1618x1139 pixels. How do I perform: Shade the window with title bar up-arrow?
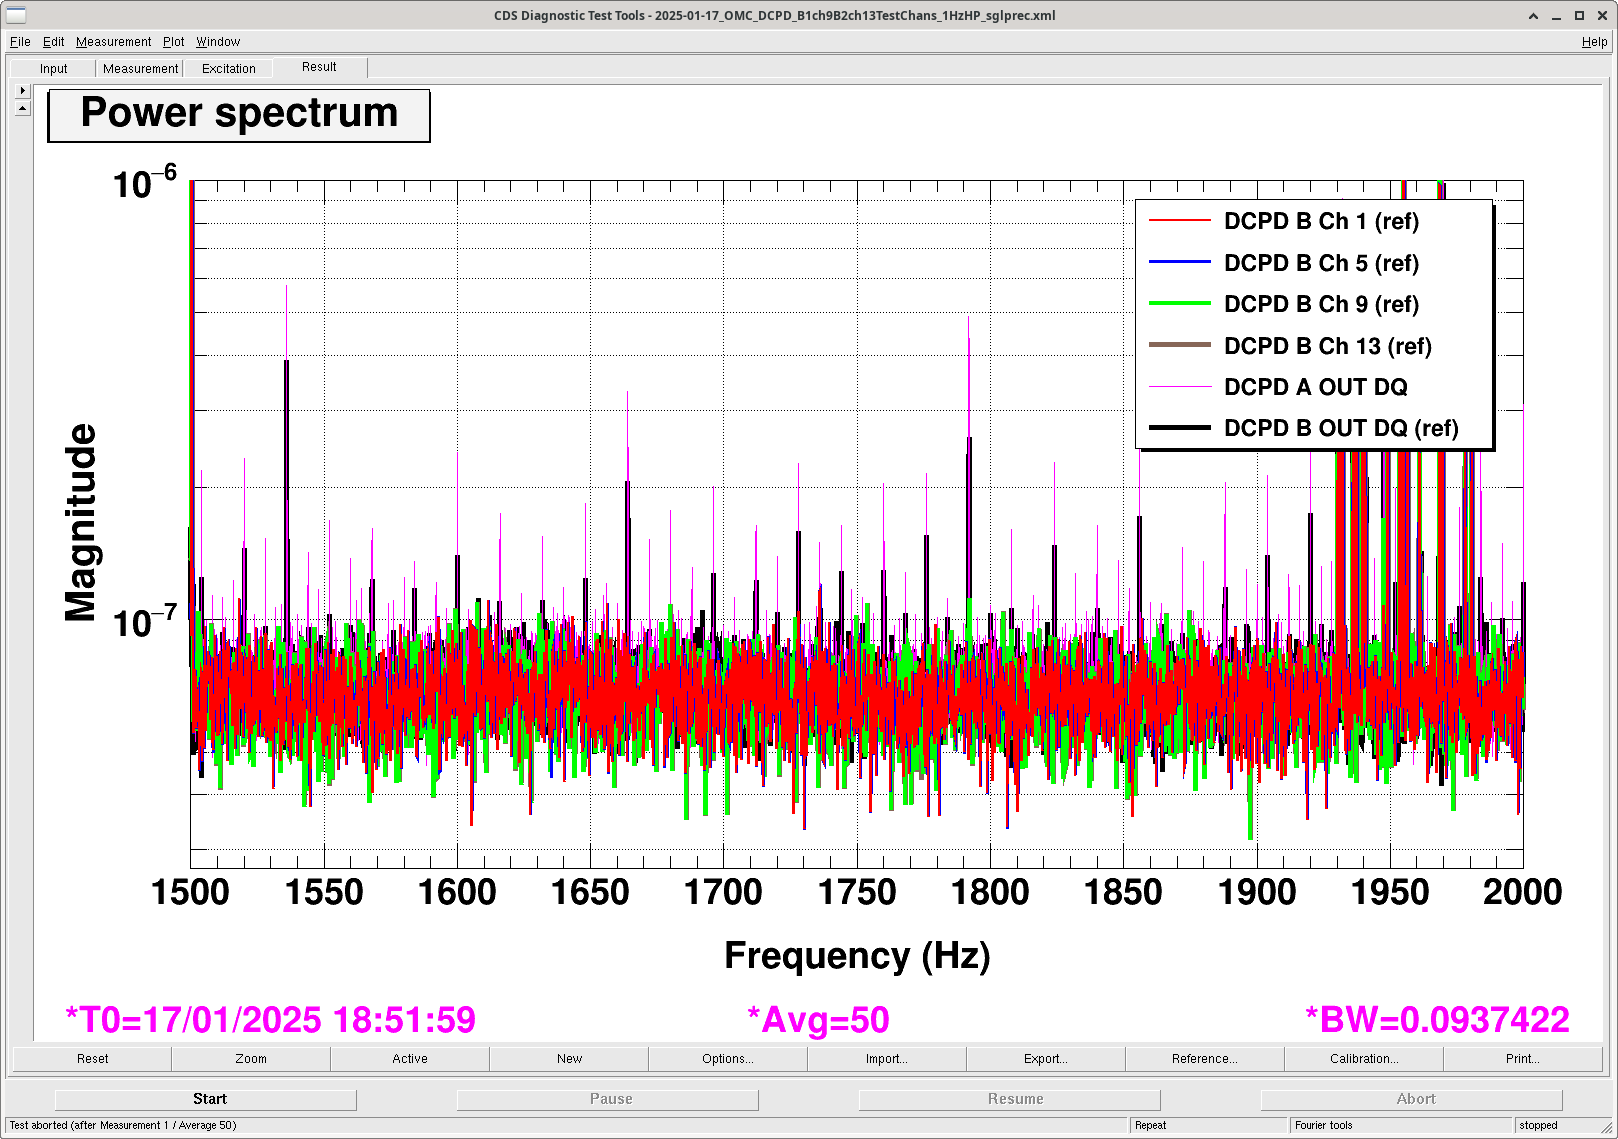1533,16
